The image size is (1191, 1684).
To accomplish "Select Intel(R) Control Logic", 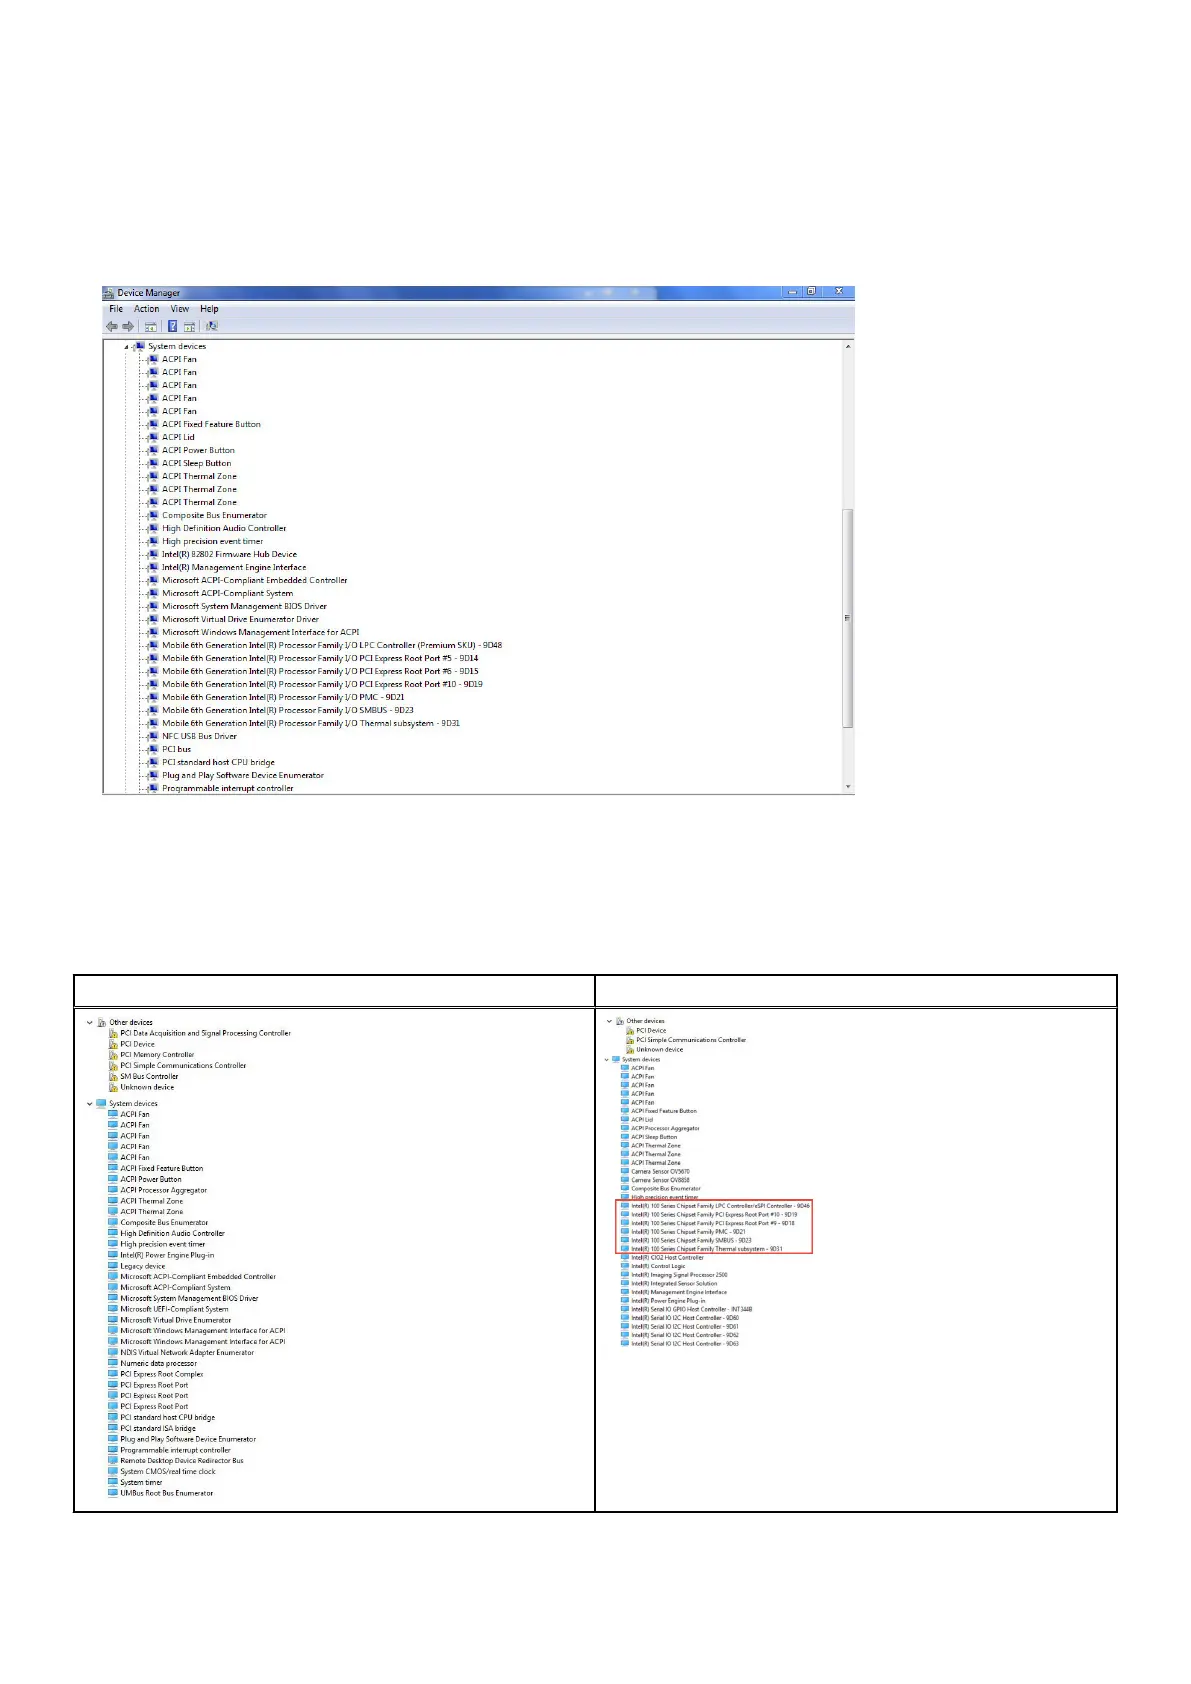I will pyautogui.click(x=658, y=1266).
